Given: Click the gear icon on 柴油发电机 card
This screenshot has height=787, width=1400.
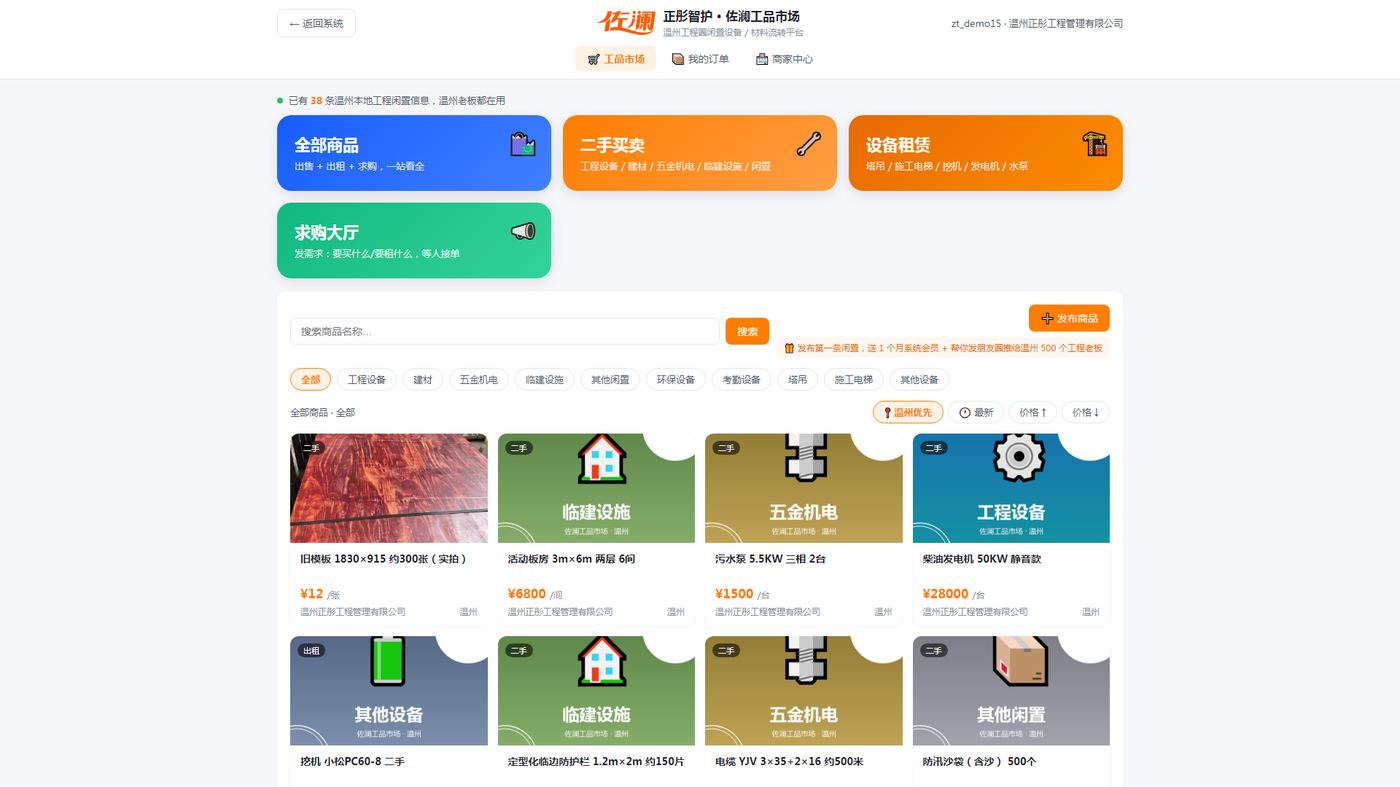Looking at the screenshot, I should (1018, 459).
